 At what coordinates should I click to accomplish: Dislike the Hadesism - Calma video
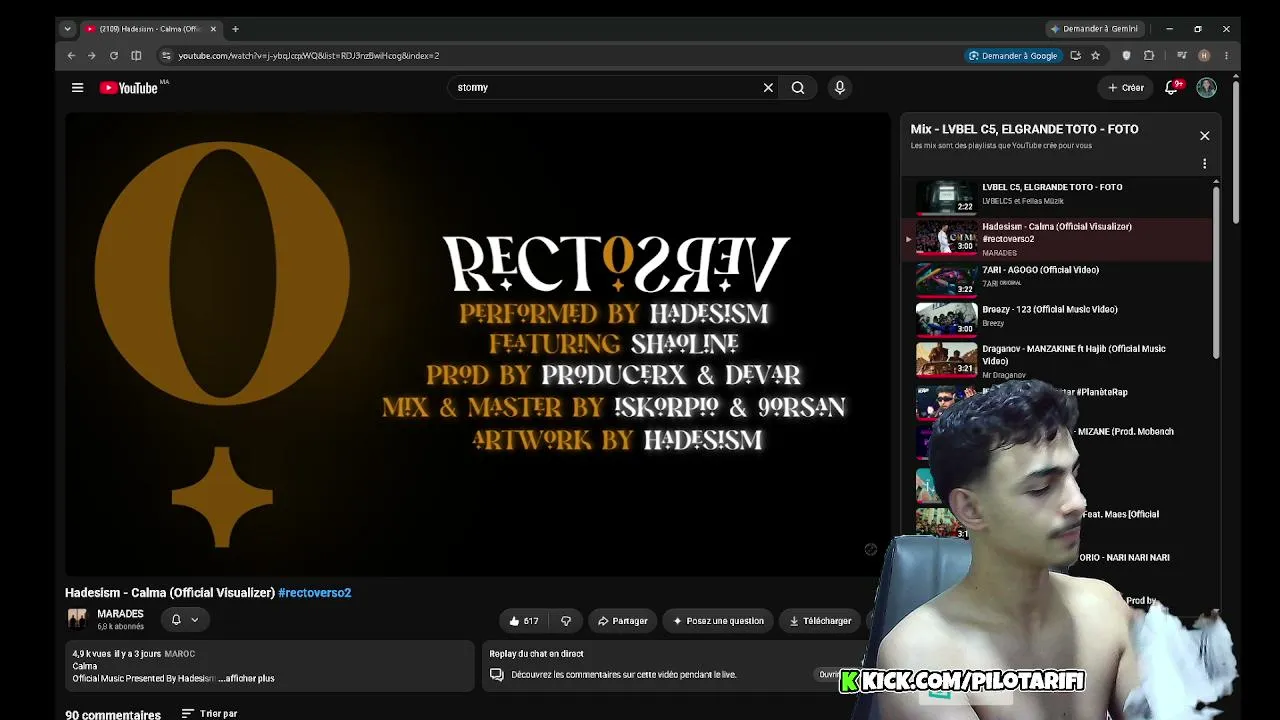pyautogui.click(x=566, y=621)
